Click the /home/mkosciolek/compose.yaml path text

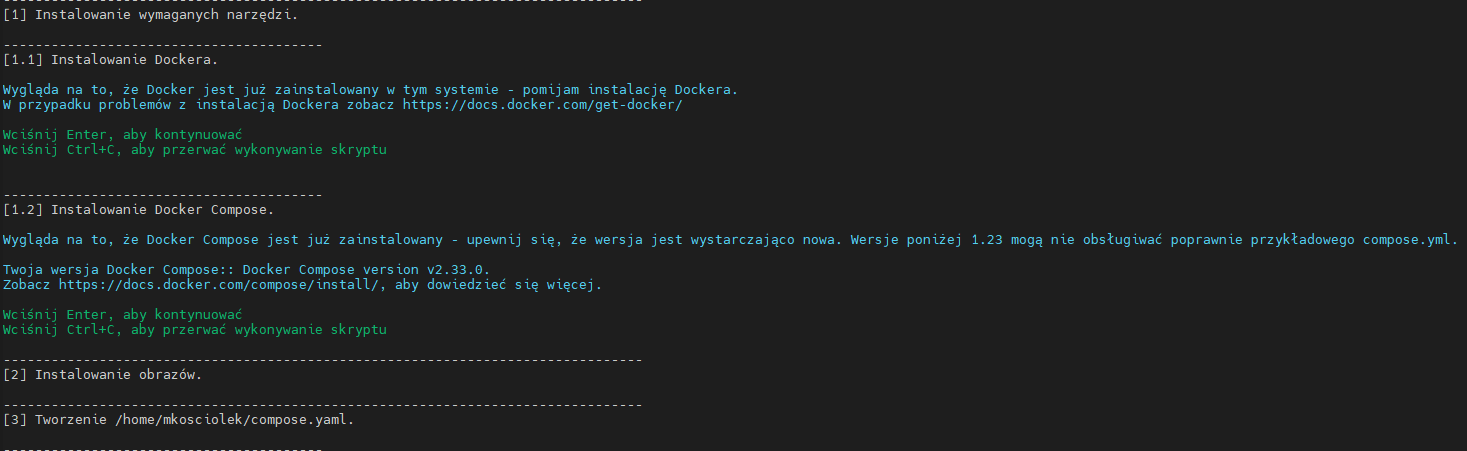point(230,420)
